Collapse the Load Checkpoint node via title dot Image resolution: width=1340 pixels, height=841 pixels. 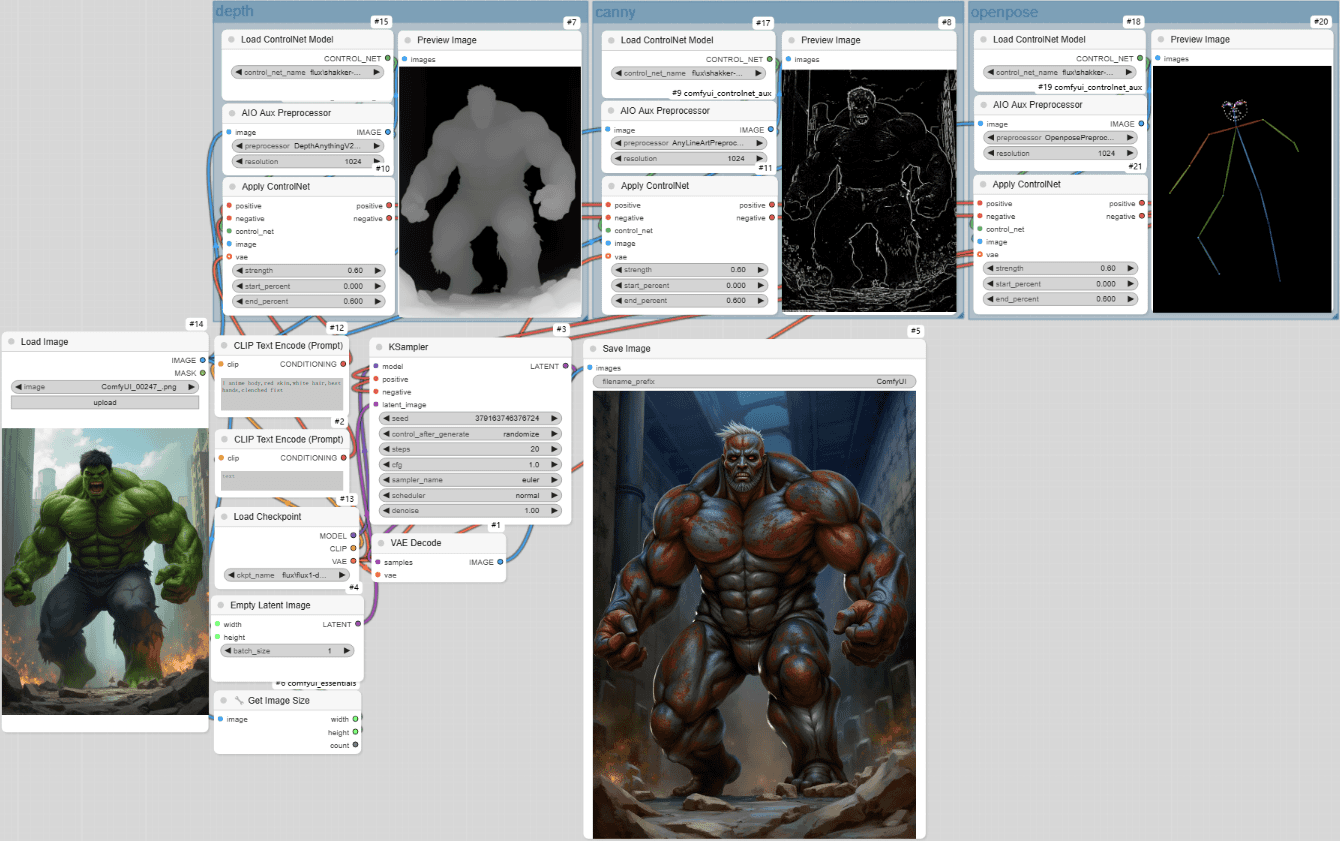[x=224, y=517]
